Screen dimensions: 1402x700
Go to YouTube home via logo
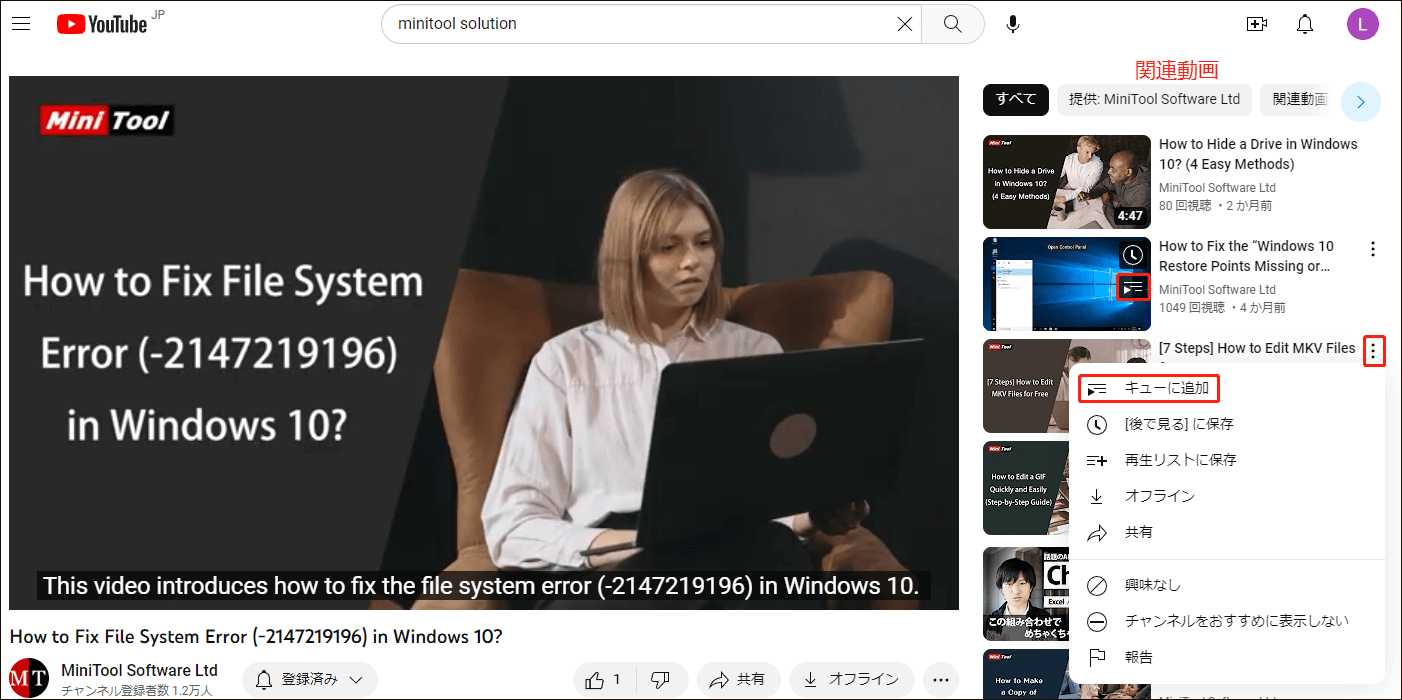coord(102,24)
